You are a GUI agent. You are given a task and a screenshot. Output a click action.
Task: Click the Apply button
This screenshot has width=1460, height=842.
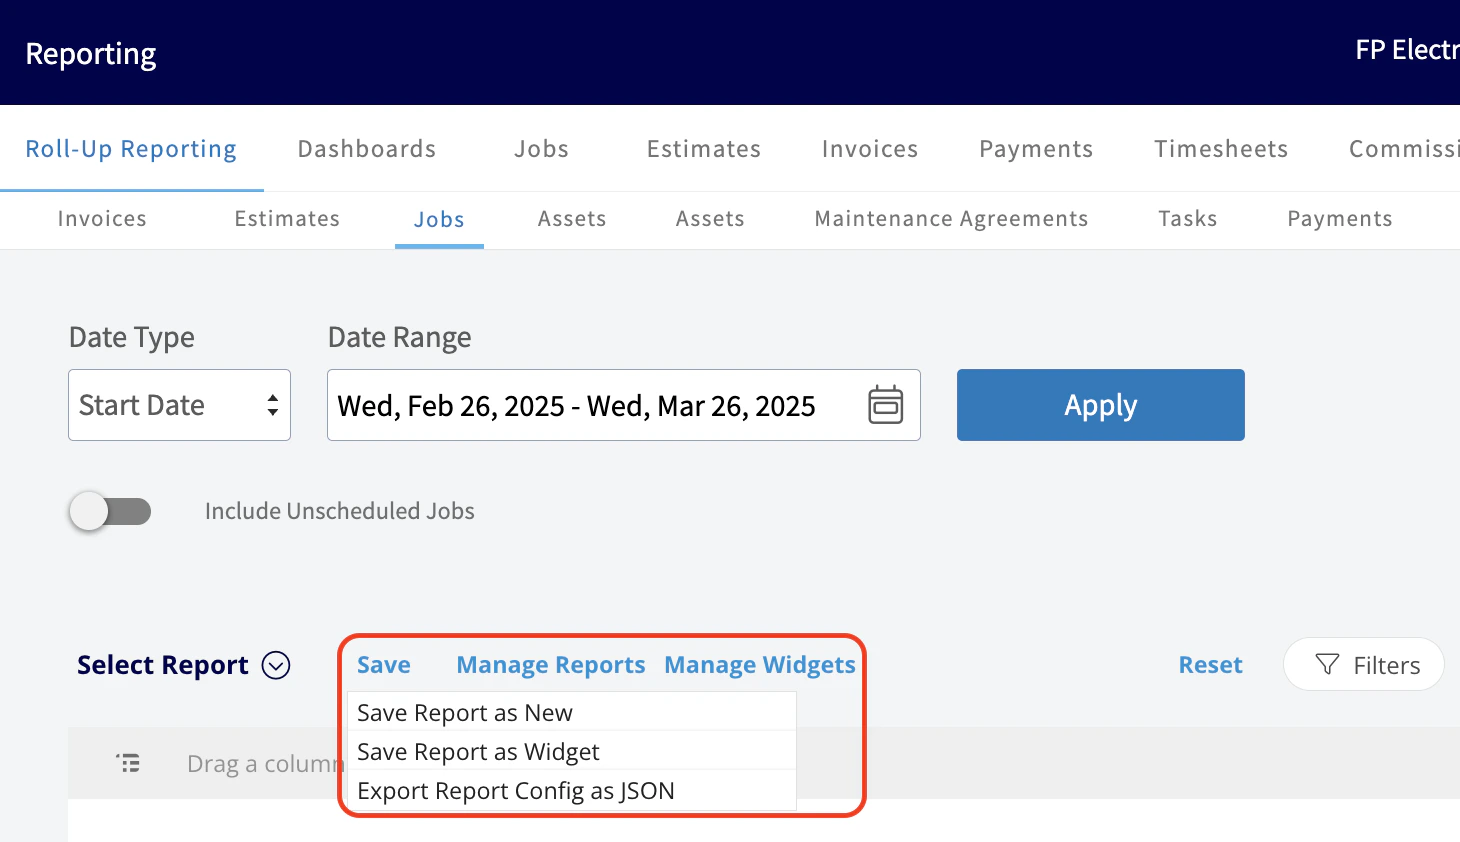coord(1100,405)
